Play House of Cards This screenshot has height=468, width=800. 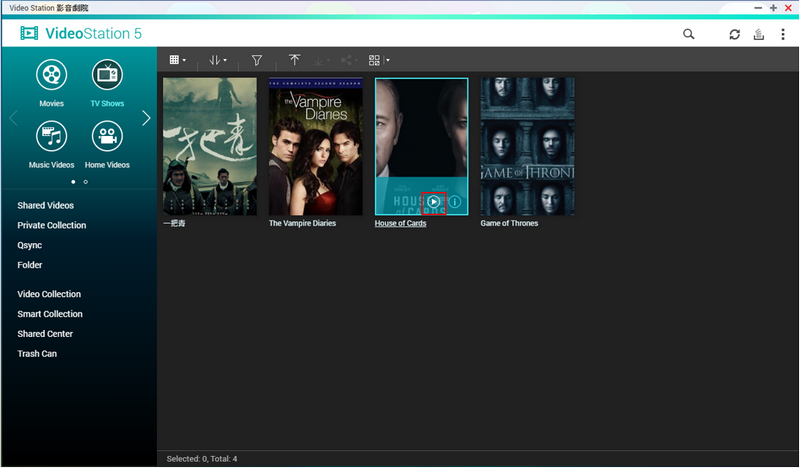434,202
